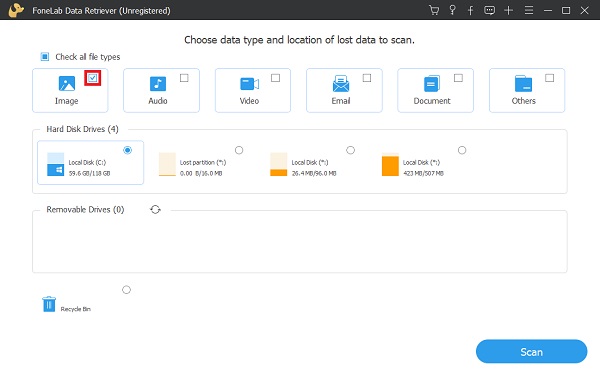
Task: Toggle Check all file types checkbox
Action: point(45,57)
